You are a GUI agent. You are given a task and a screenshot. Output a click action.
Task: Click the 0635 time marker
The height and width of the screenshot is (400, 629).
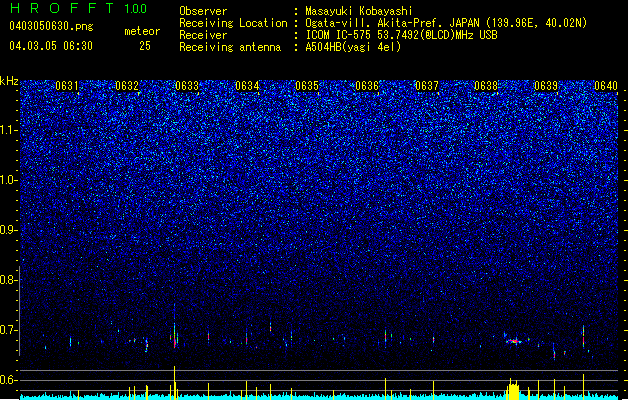click(307, 86)
